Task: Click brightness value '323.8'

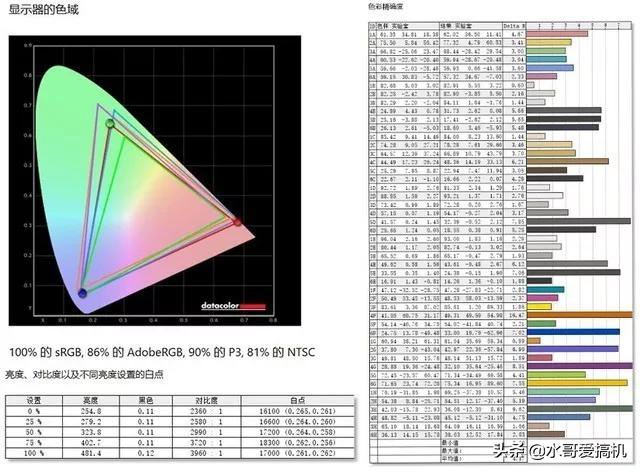Action: tap(91, 432)
